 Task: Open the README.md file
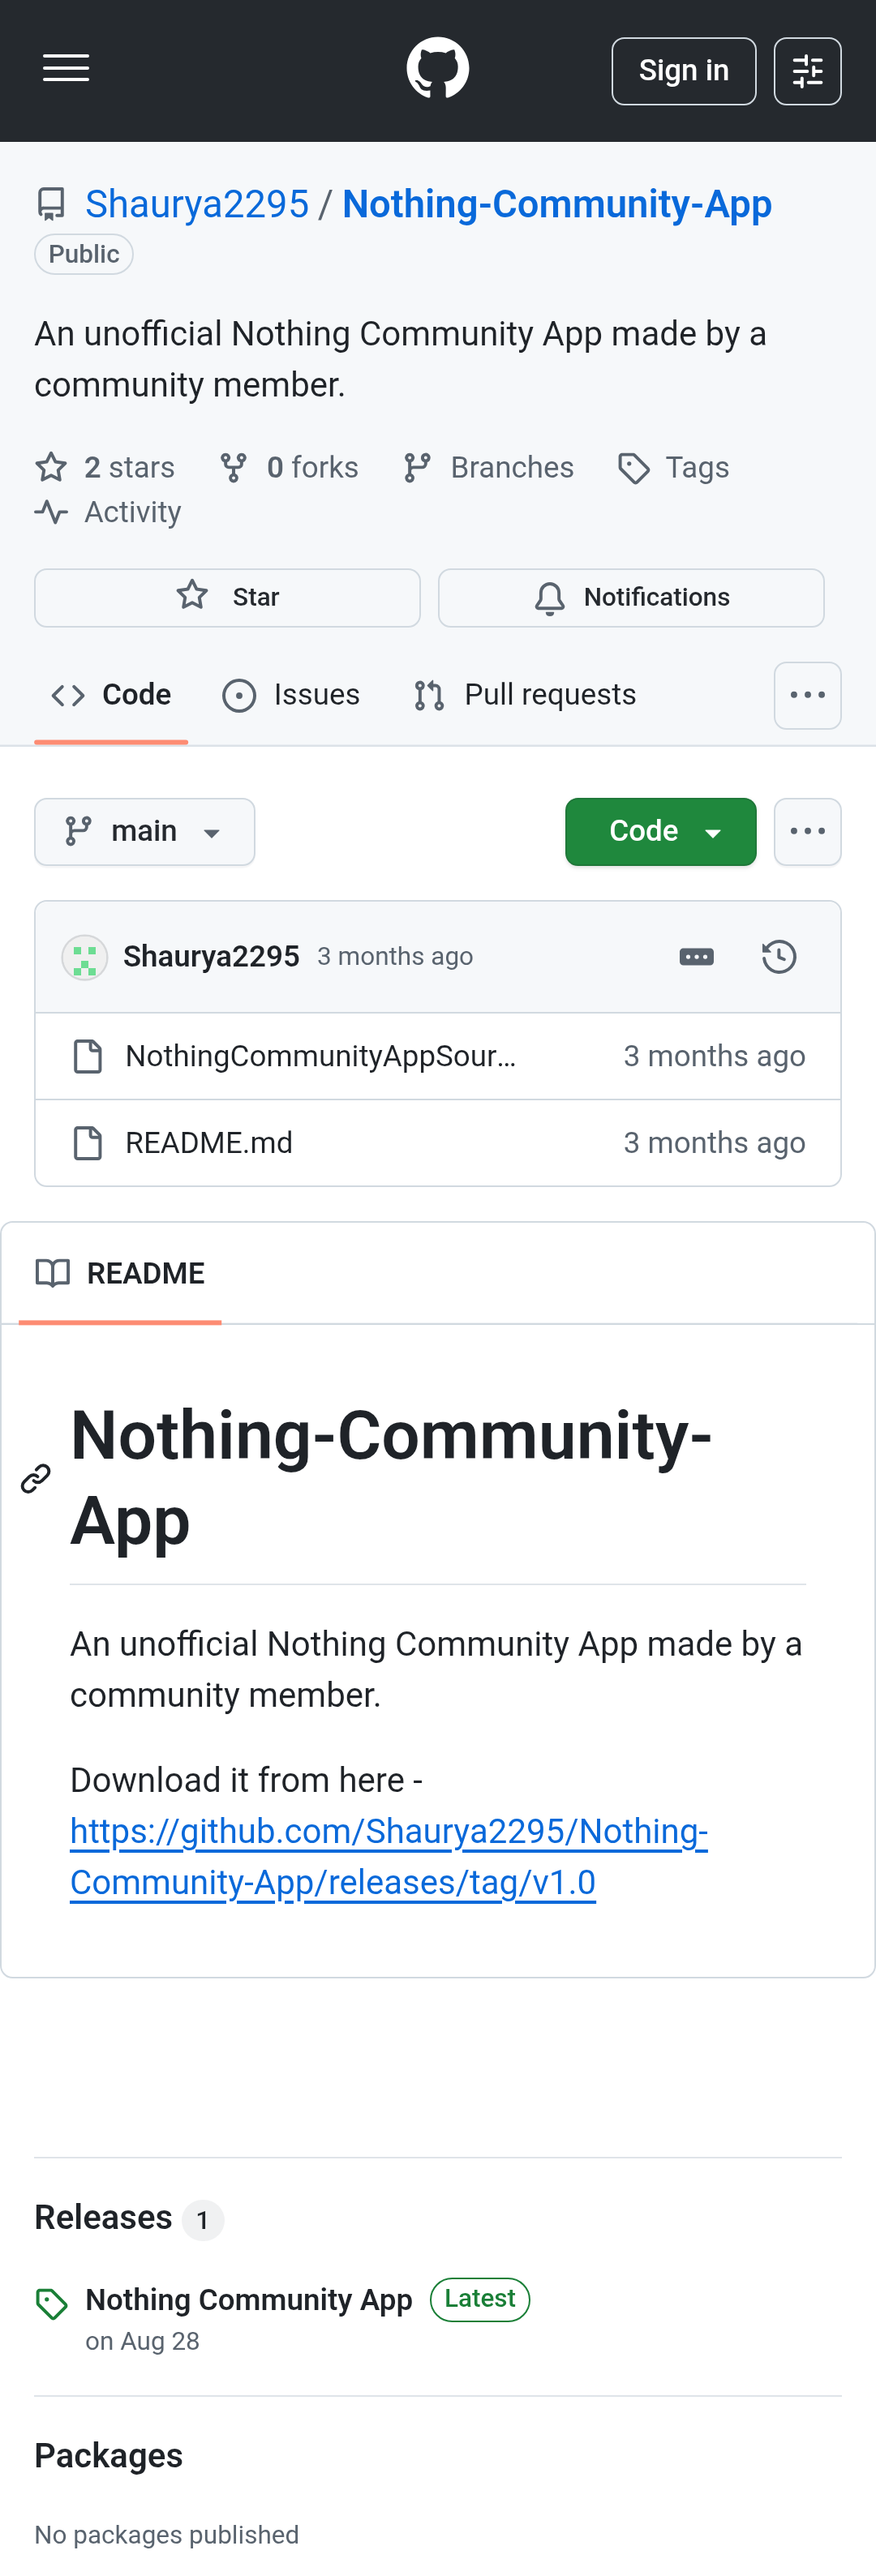pyautogui.click(x=209, y=1143)
